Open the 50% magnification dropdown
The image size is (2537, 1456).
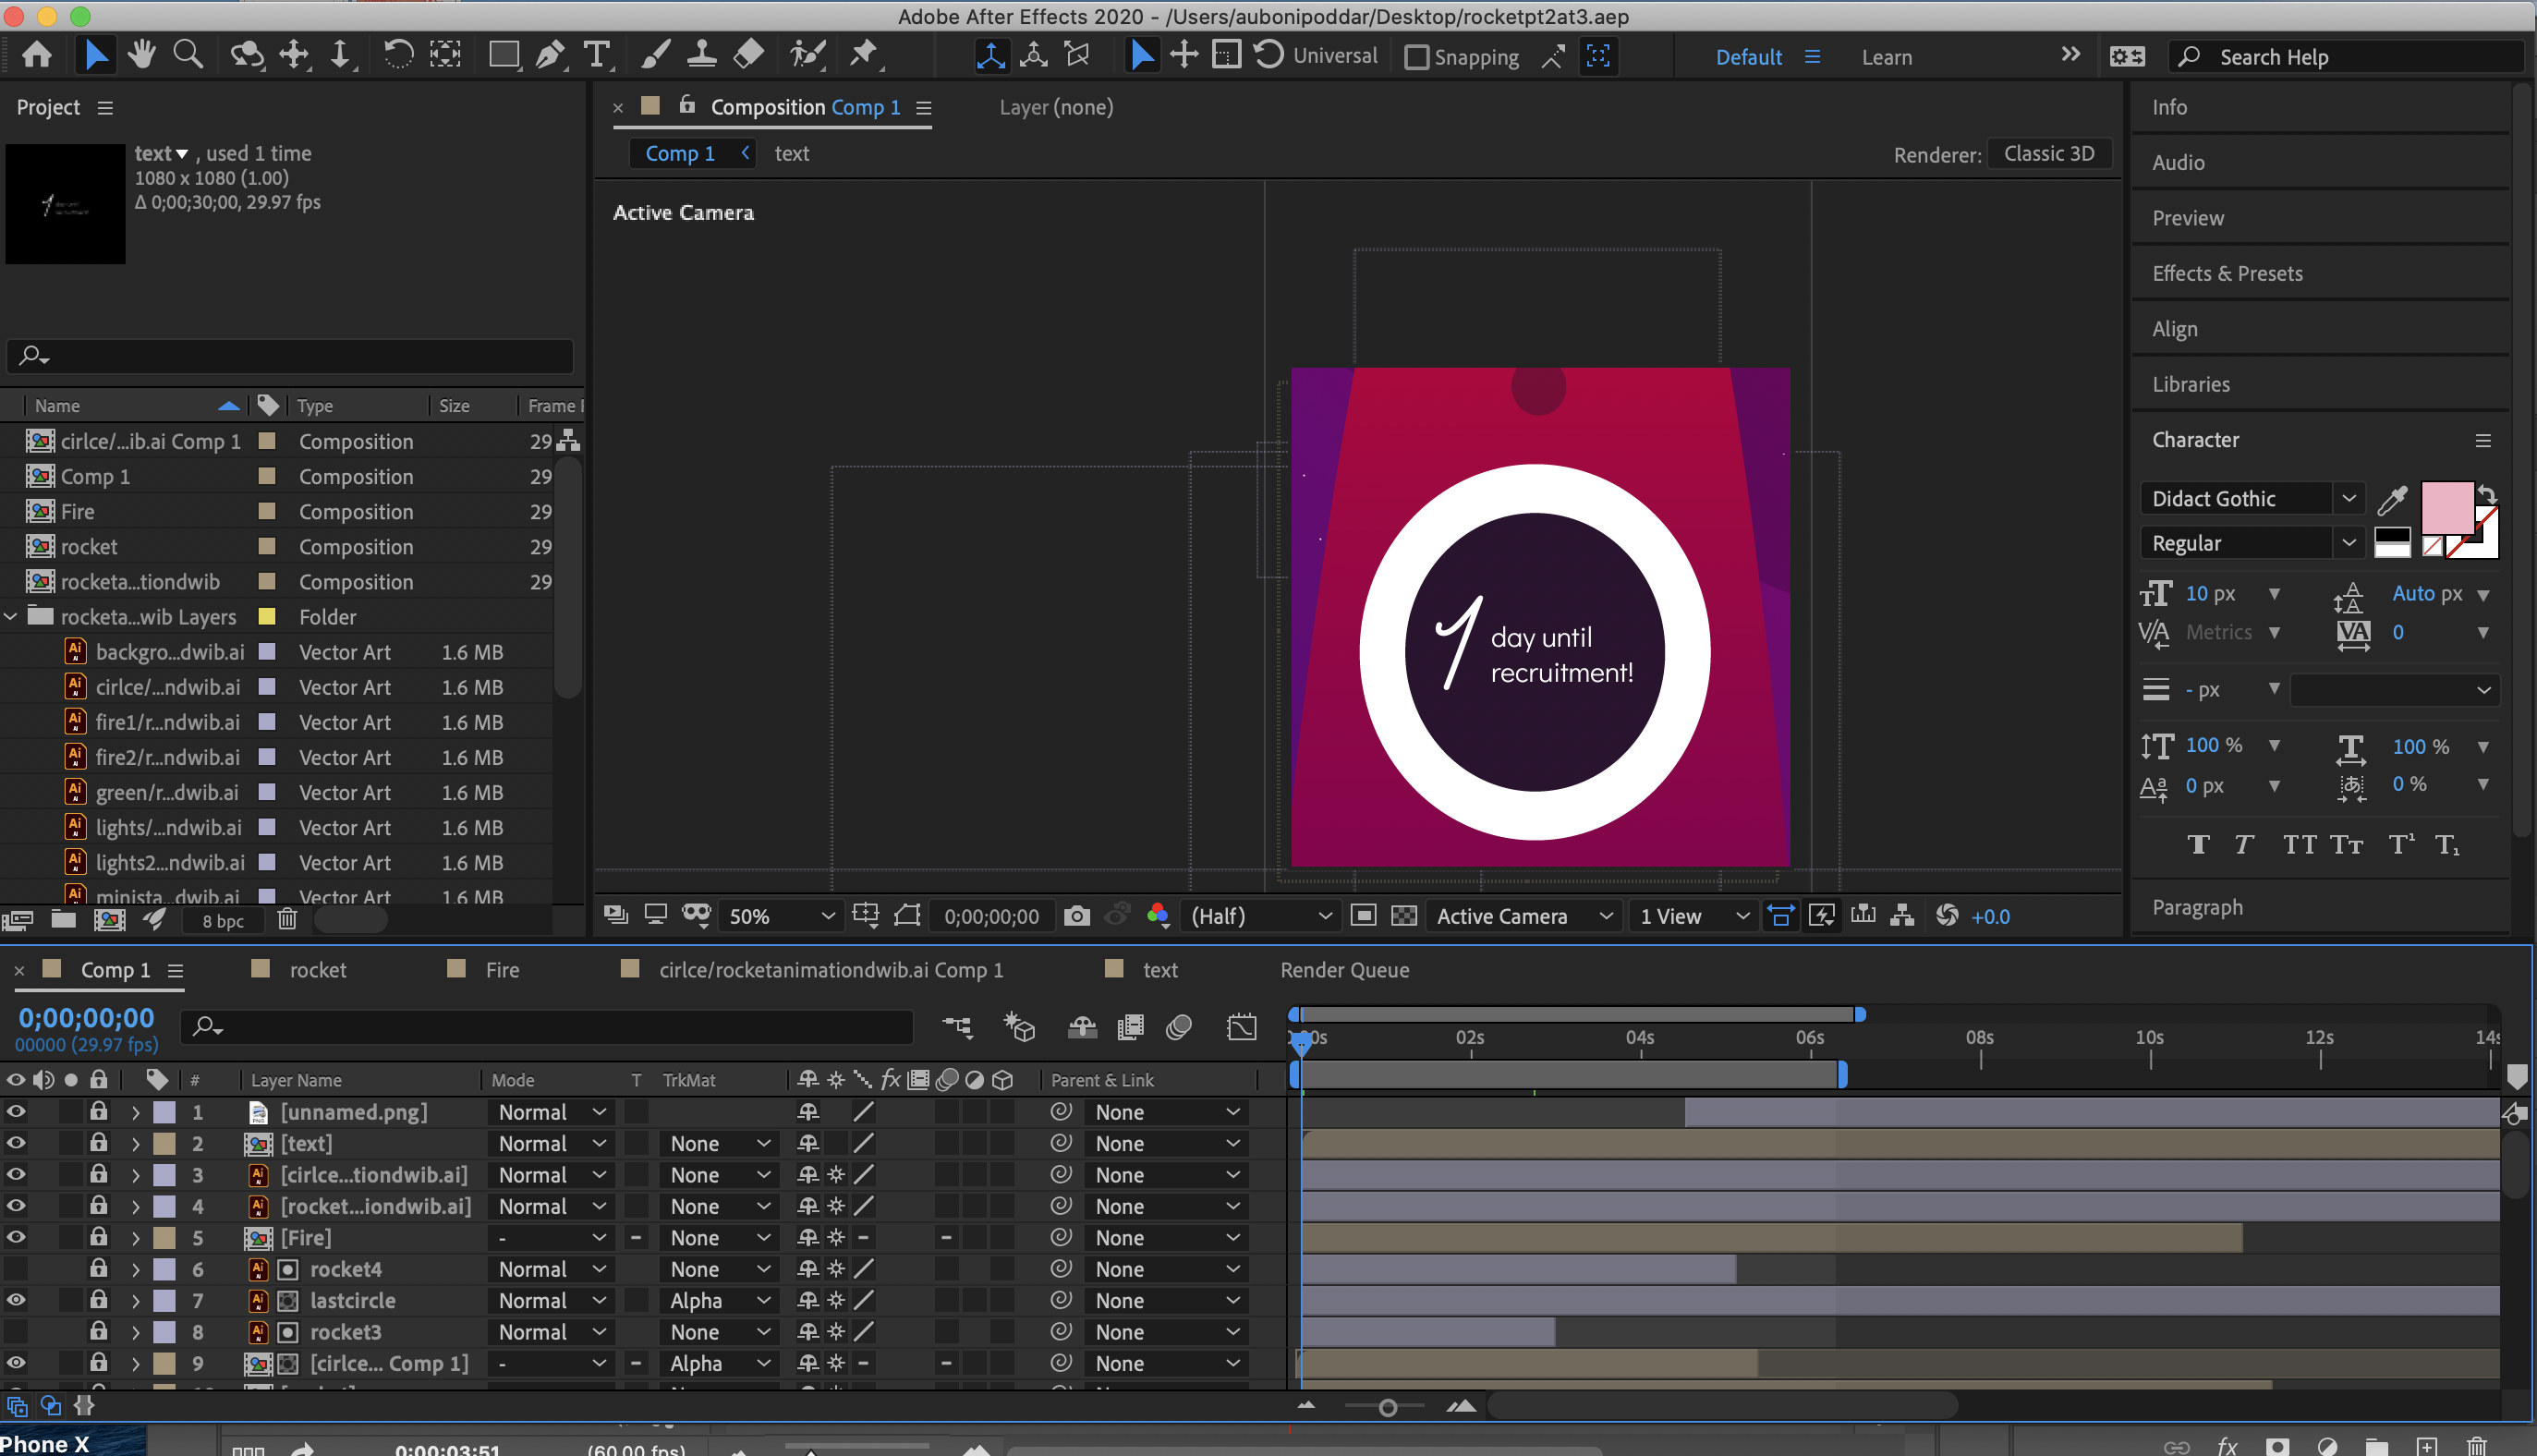click(780, 916)
